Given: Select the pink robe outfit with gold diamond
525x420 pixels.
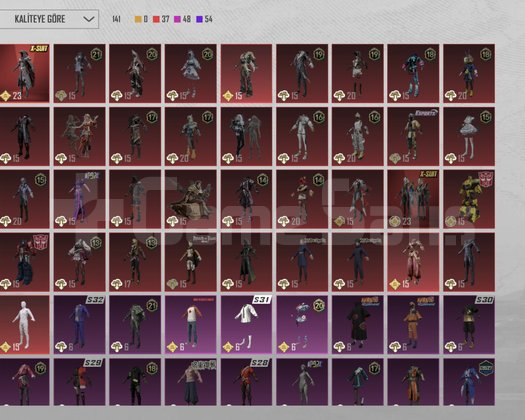Looking at the screenshot, I should [413, 262].
